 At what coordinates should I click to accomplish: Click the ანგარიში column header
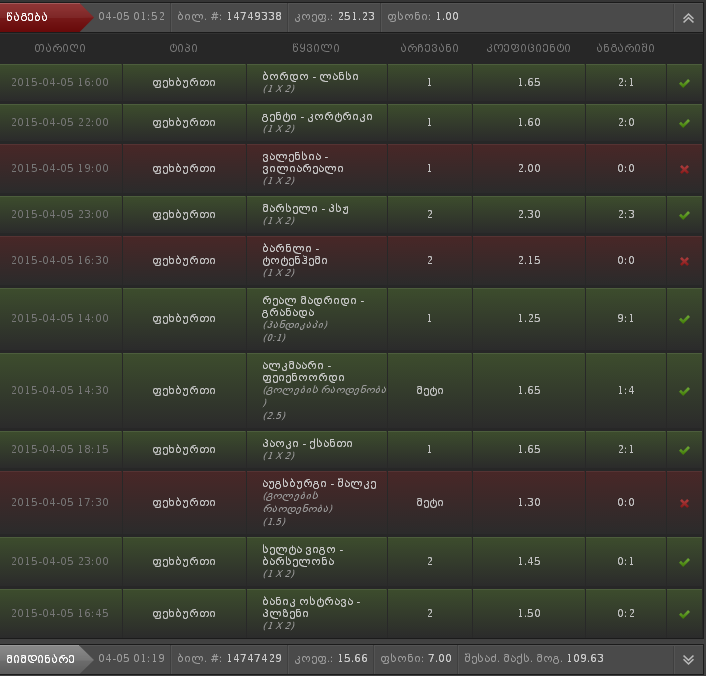coord(625,48)
